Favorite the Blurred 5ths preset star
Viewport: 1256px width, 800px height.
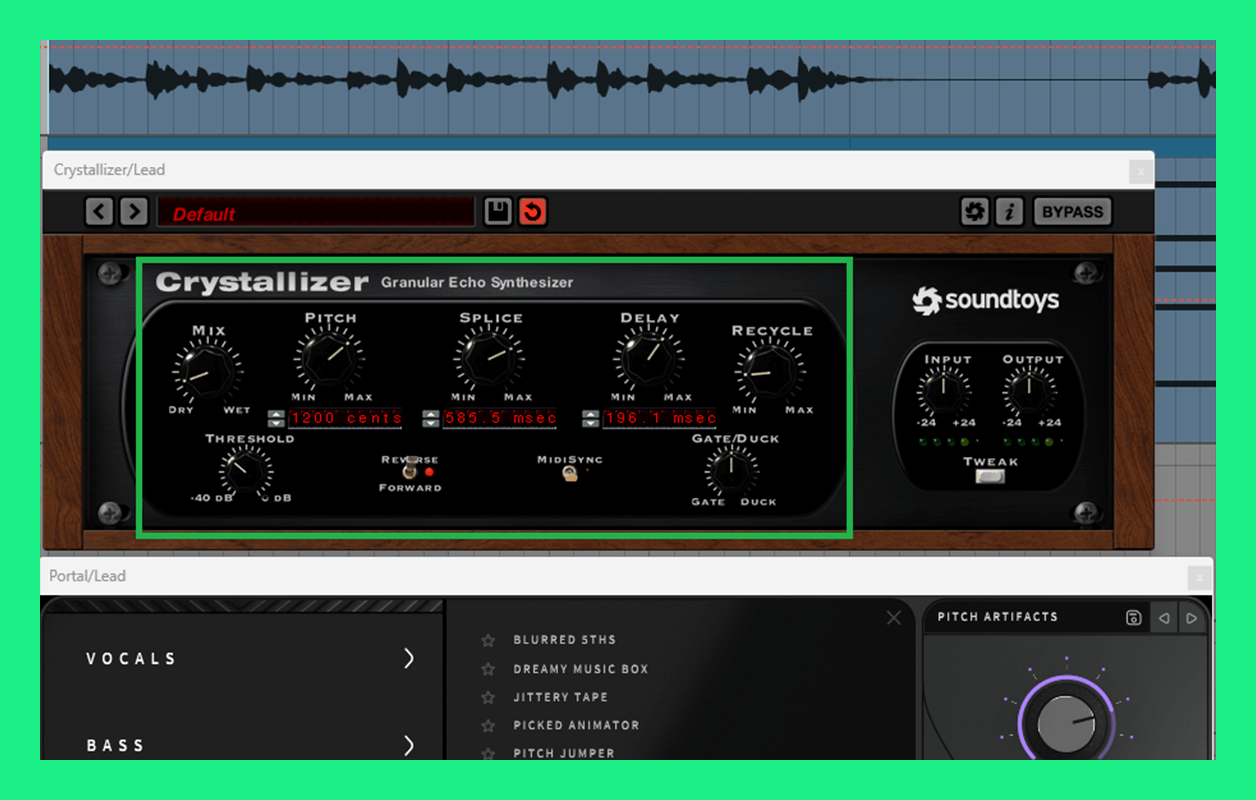[x=488, y=640]
